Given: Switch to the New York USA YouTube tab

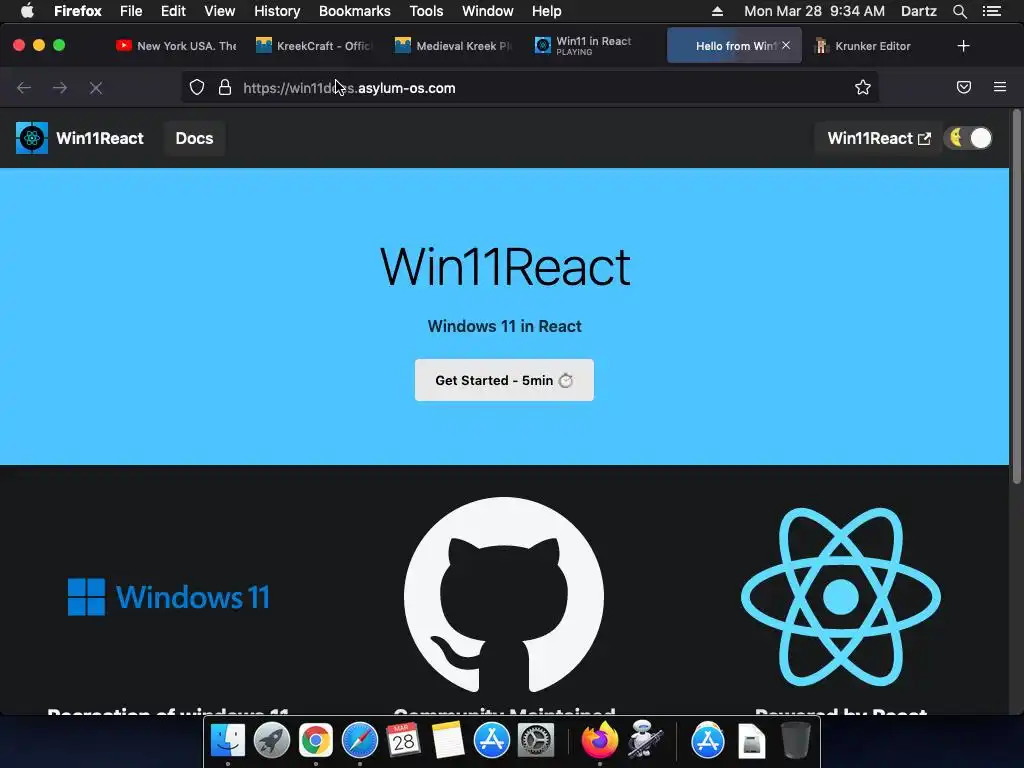Looking at the screenshot, I should point(176,46).
